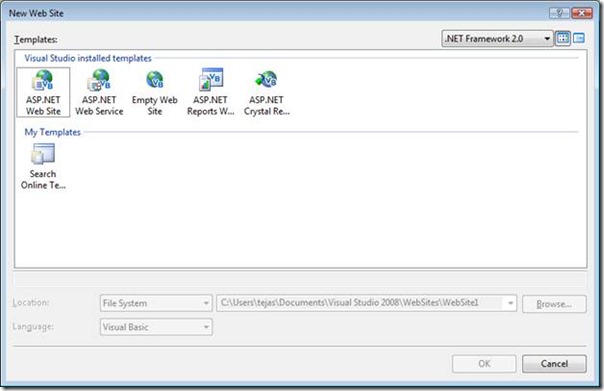The width and height of the screenshot is (604, 391).
Task: Click the Help question mark button
Action: pyautogui.click(x=559, y=13)
